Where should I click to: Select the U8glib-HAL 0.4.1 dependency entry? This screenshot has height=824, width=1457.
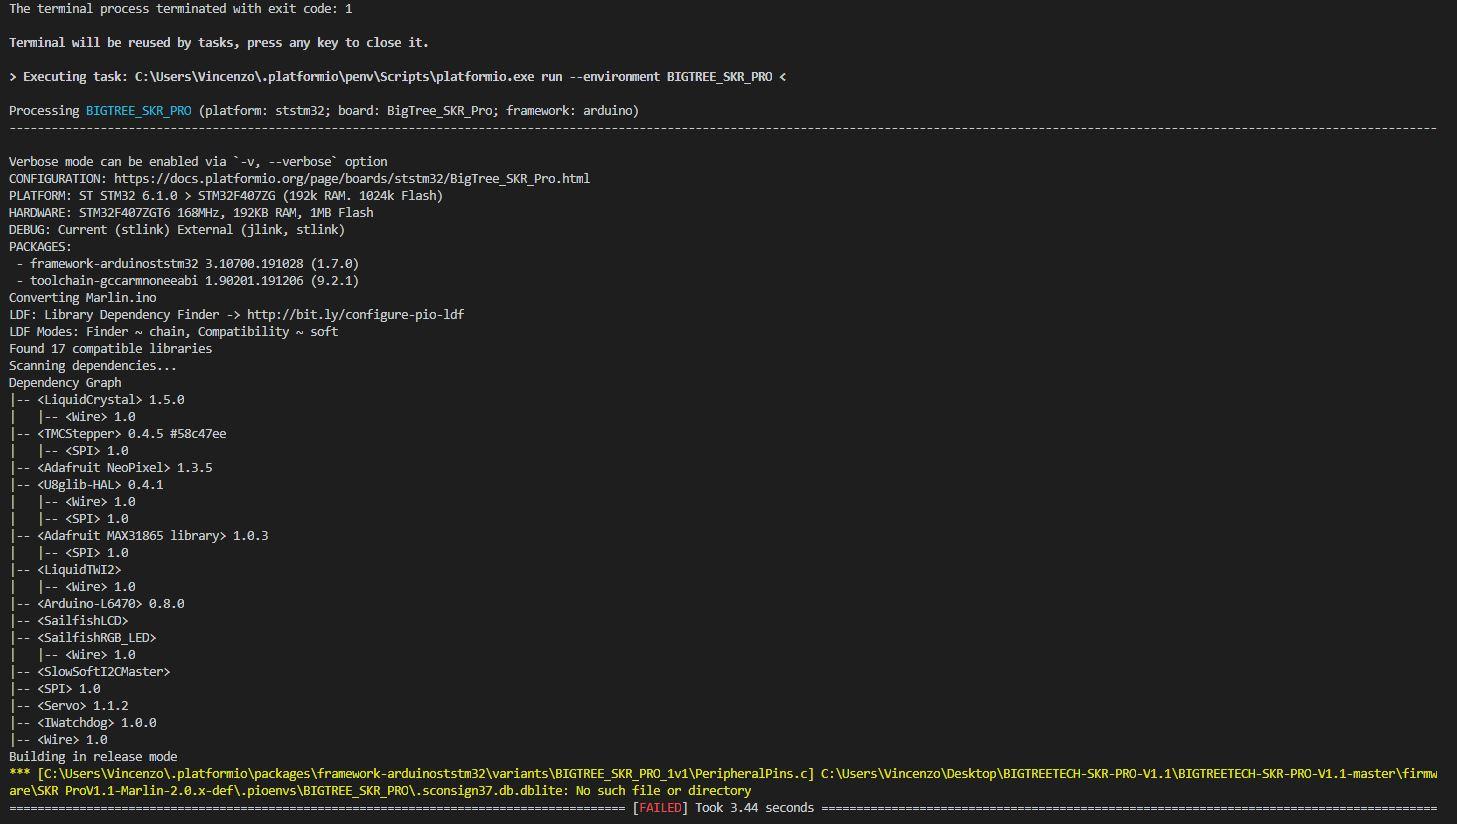pyautogui.click(x=100, y=484)
